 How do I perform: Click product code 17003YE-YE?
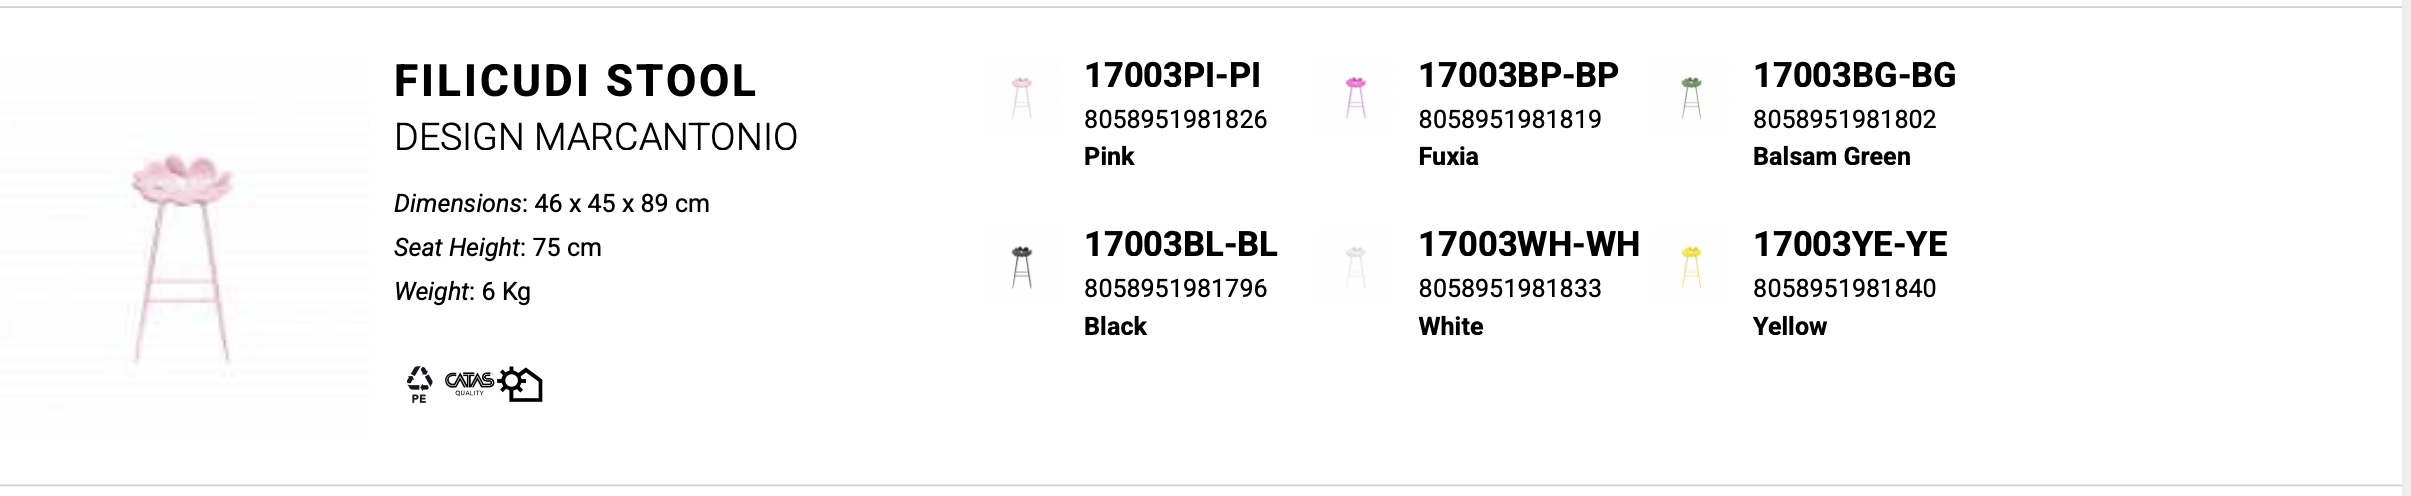(1850, 244)
